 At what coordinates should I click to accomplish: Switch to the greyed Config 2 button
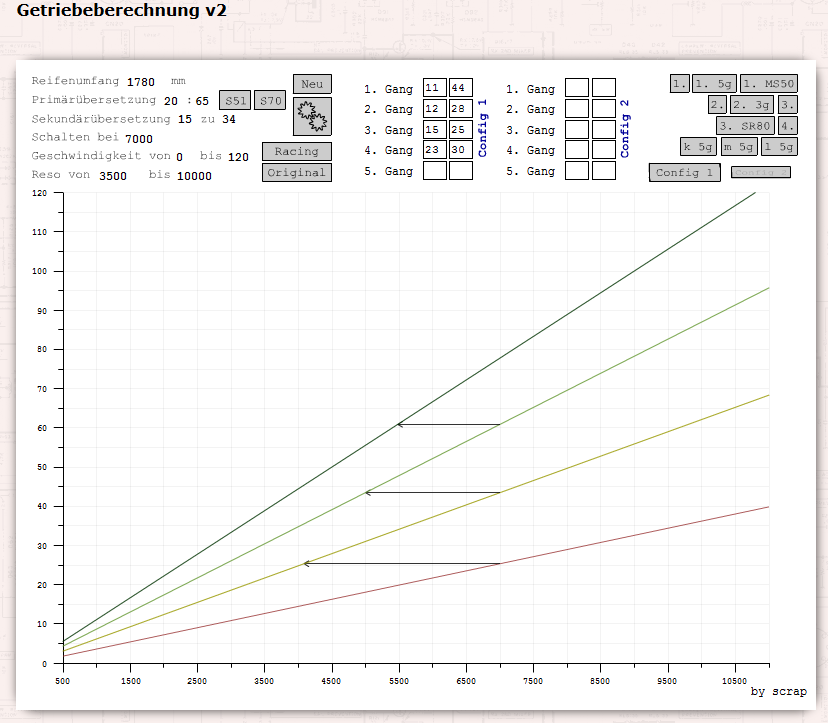(x=761, y=172)
